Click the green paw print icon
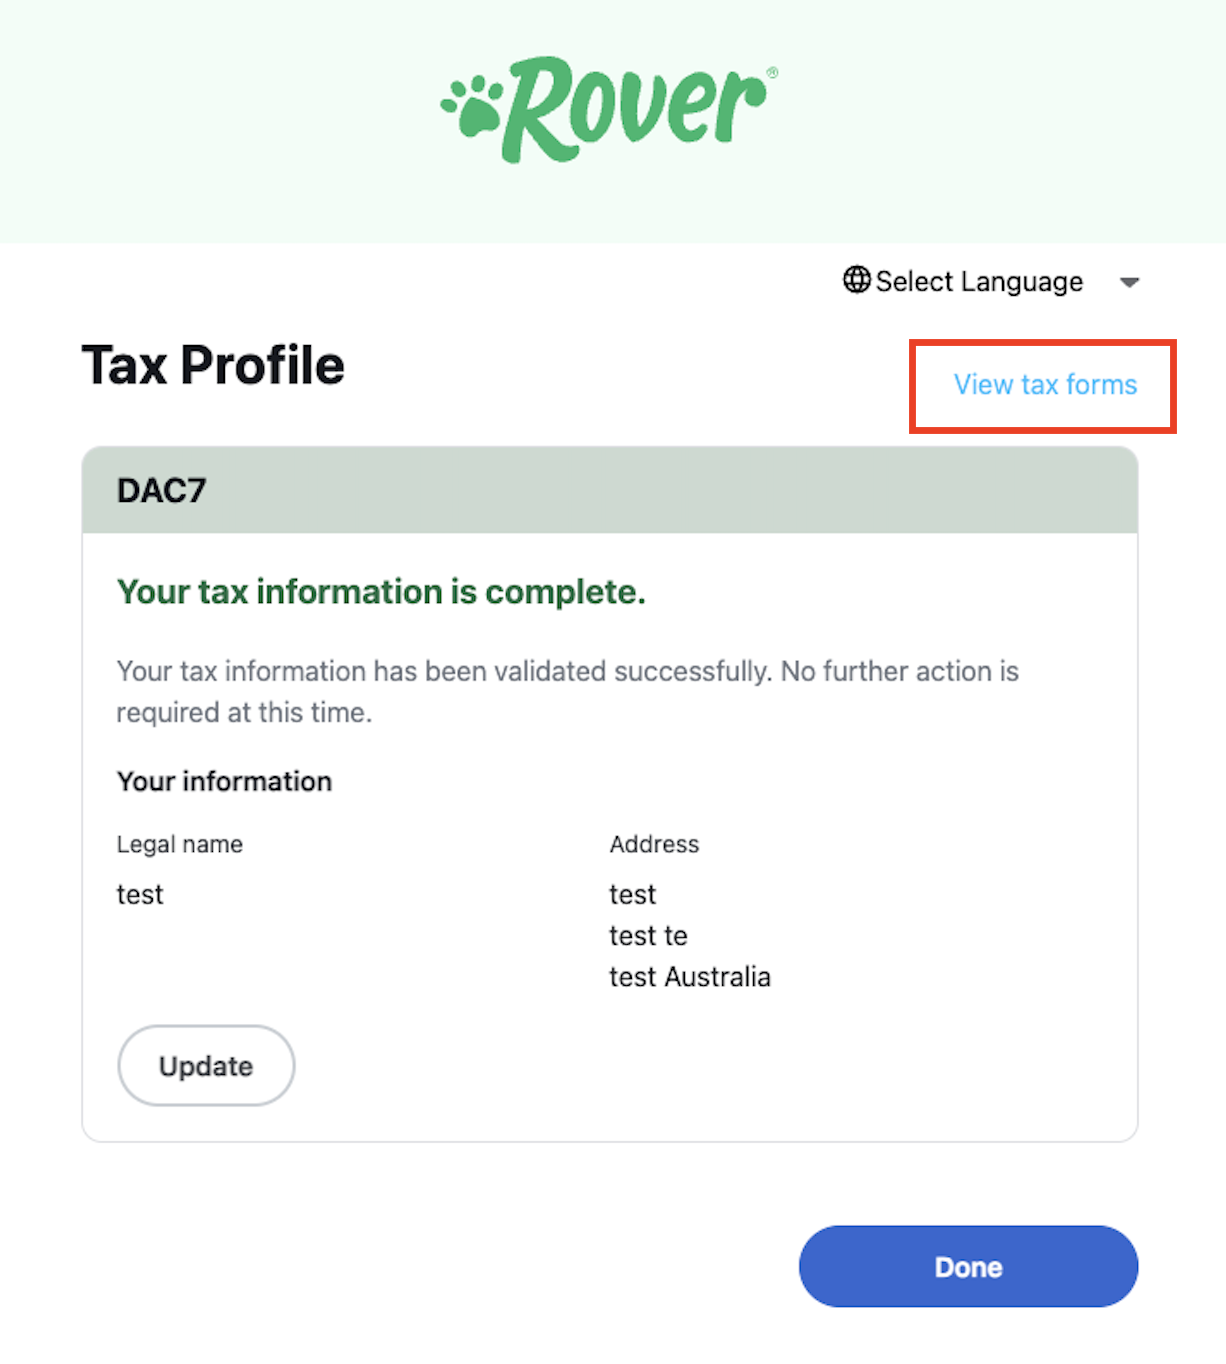Screen dimensions: 1226x1364 coord(472,106)
